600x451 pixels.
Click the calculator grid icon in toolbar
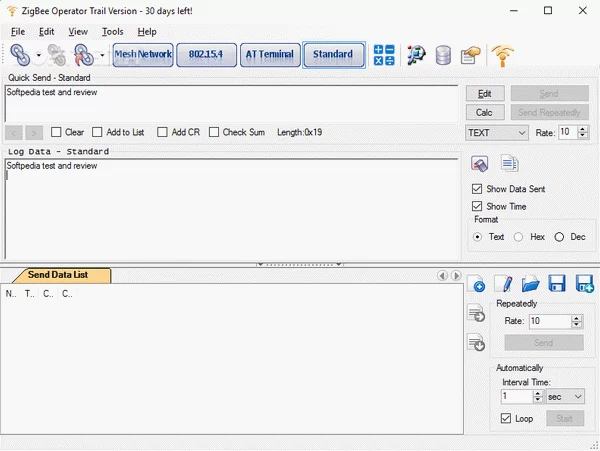click(x=384, y=55)
